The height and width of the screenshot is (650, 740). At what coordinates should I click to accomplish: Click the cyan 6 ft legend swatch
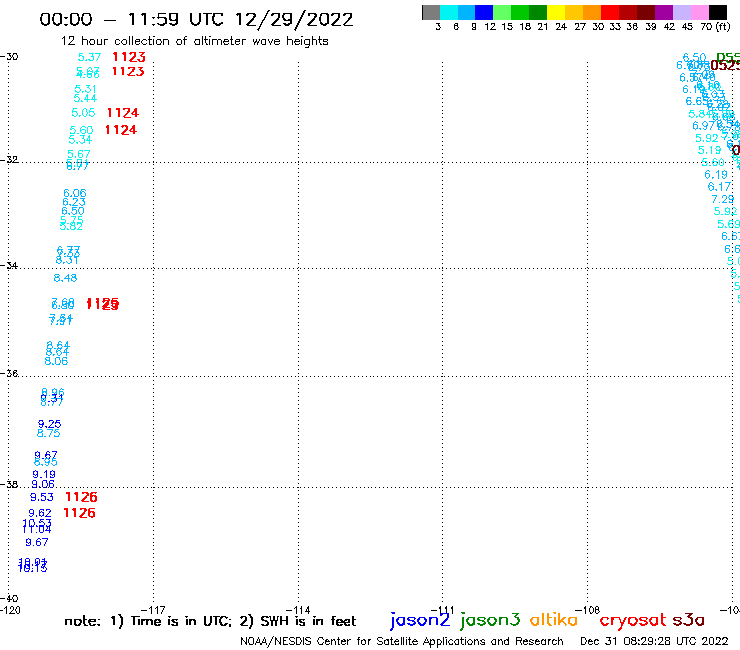(x=449, y=12)
